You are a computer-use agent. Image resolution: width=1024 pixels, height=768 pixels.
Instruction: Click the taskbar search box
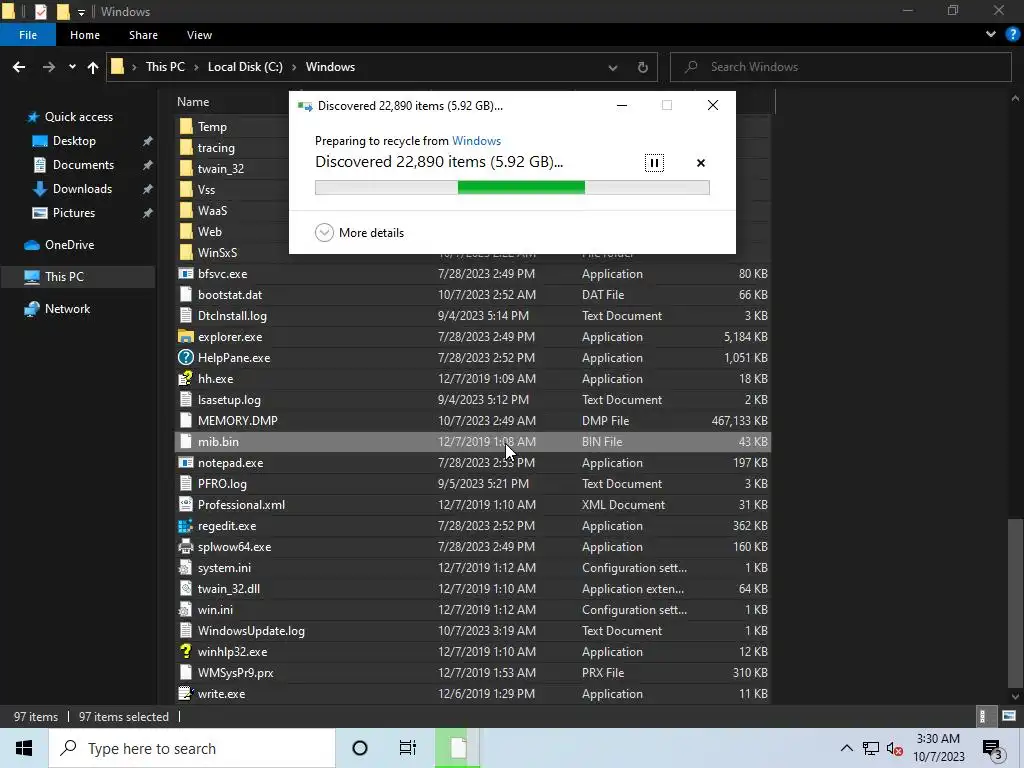coord(192,748)
